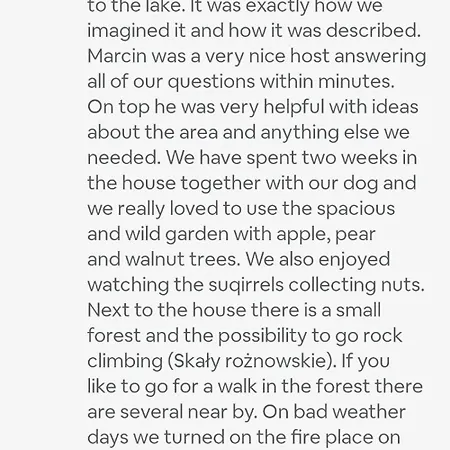The width and height of the screenshot is (450, 450).
Task: Select the word "spacious"
Action: click(356, 209)
